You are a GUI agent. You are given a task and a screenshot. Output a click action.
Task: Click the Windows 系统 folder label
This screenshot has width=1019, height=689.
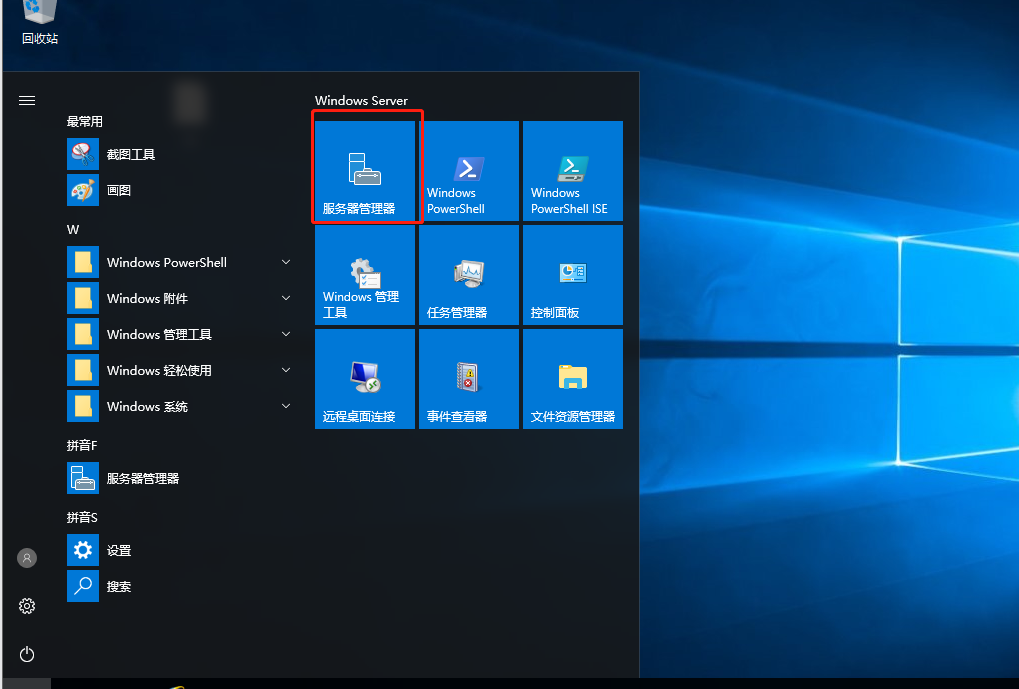148,407
